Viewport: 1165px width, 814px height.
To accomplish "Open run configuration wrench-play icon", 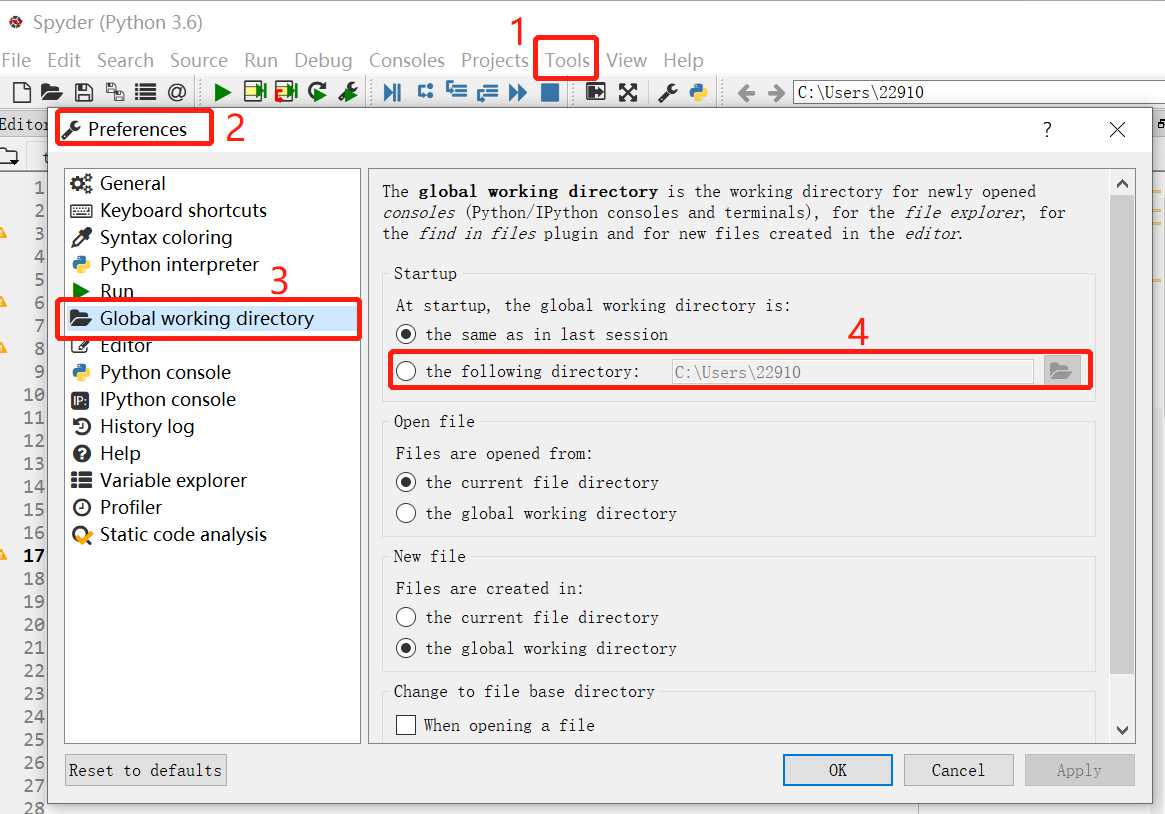I will [348, 92].
